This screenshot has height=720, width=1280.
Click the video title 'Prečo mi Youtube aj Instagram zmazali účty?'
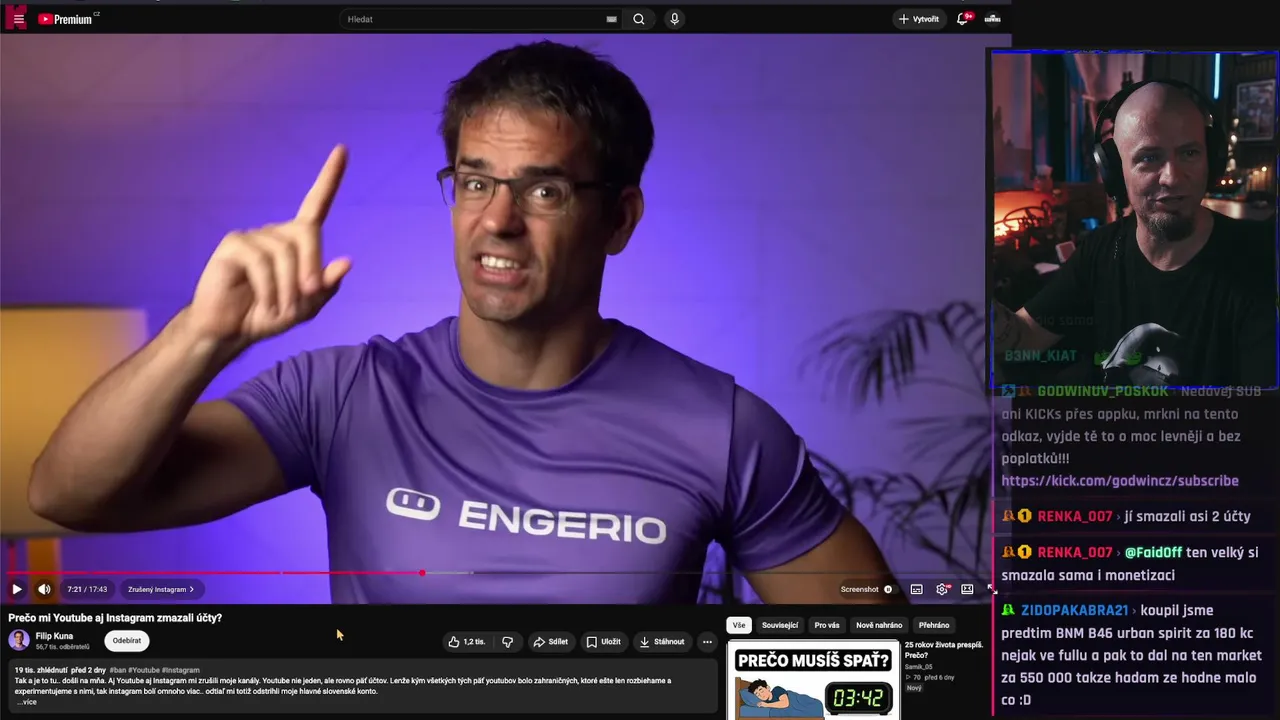click(115, 618)
